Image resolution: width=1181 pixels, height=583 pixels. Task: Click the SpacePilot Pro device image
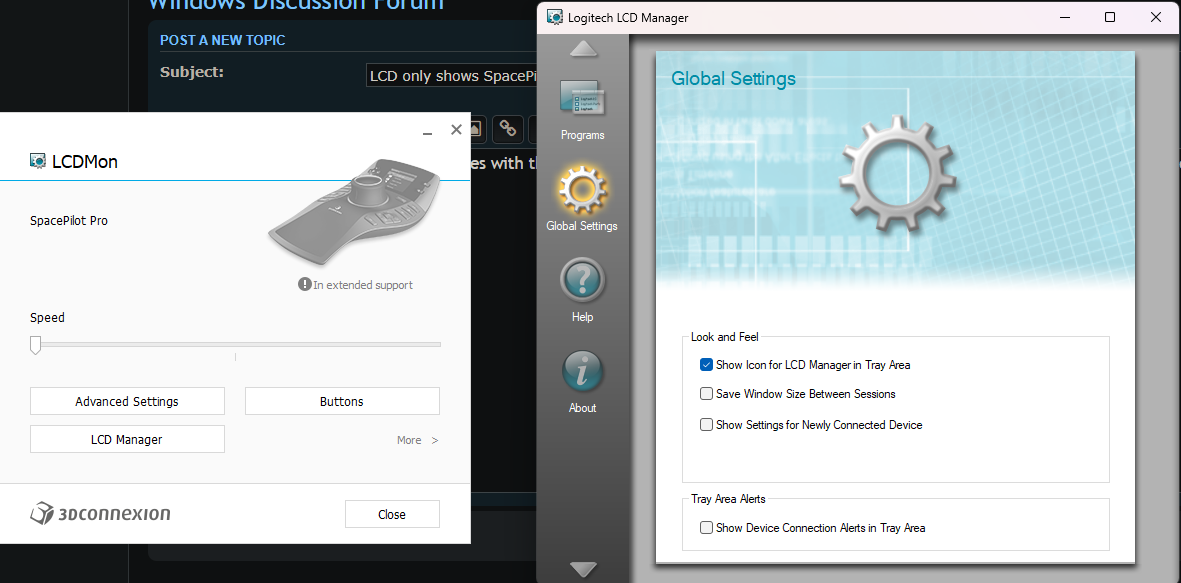(355, 210)
